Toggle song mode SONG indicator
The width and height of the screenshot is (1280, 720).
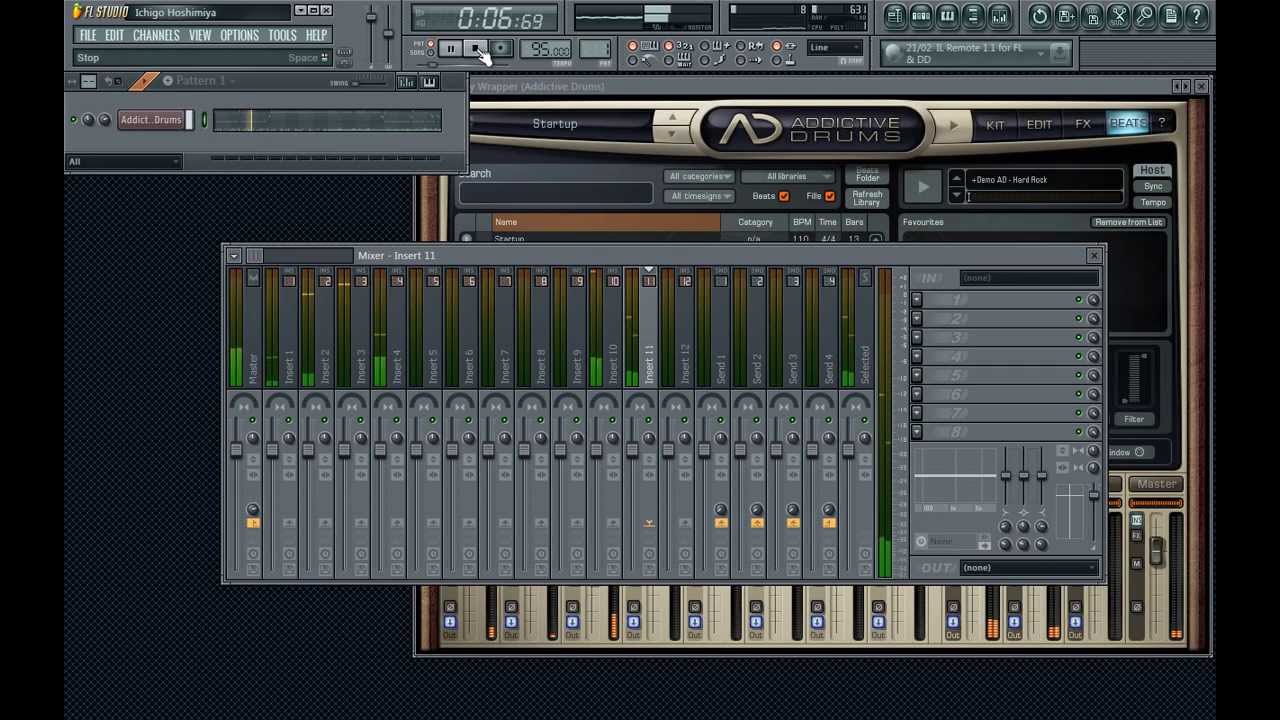(431, 53)
